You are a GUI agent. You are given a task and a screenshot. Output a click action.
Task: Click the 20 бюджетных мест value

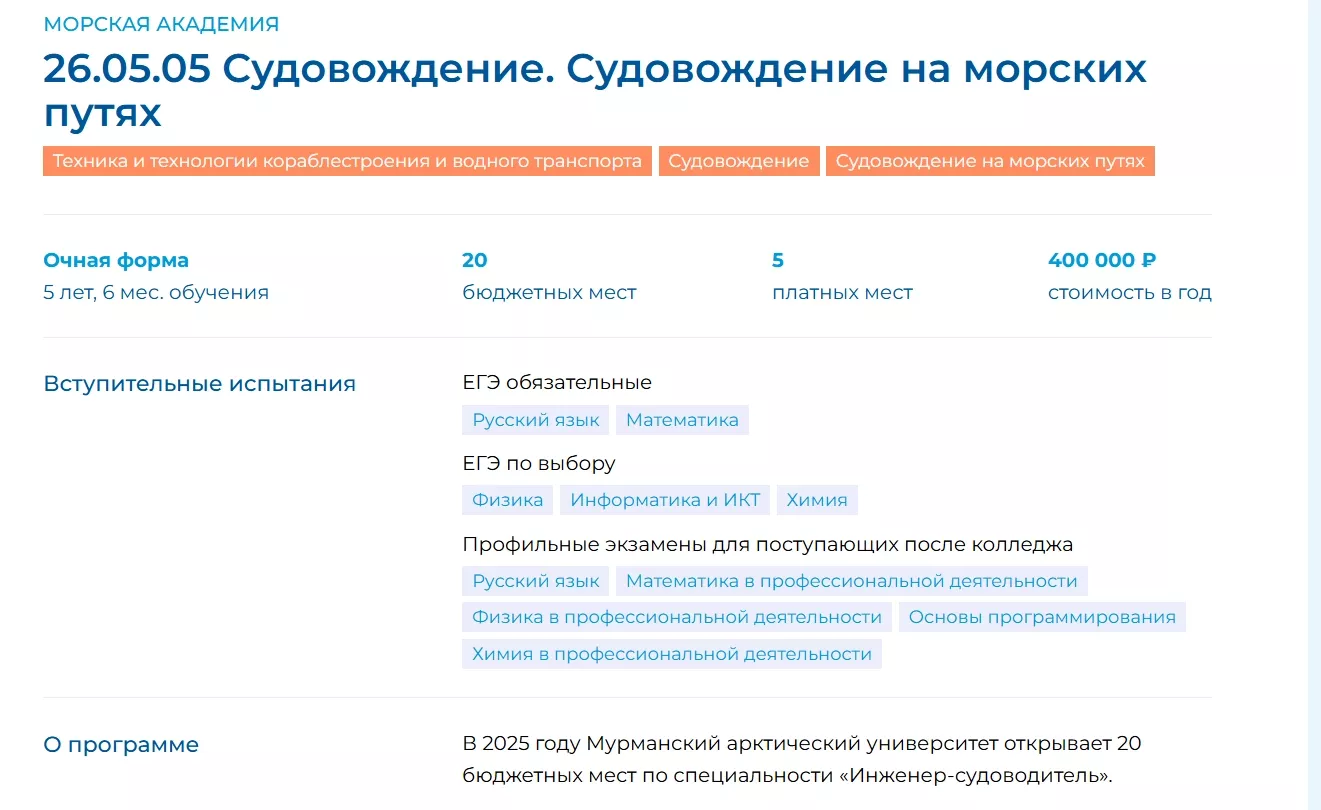[x=475, y=260]
